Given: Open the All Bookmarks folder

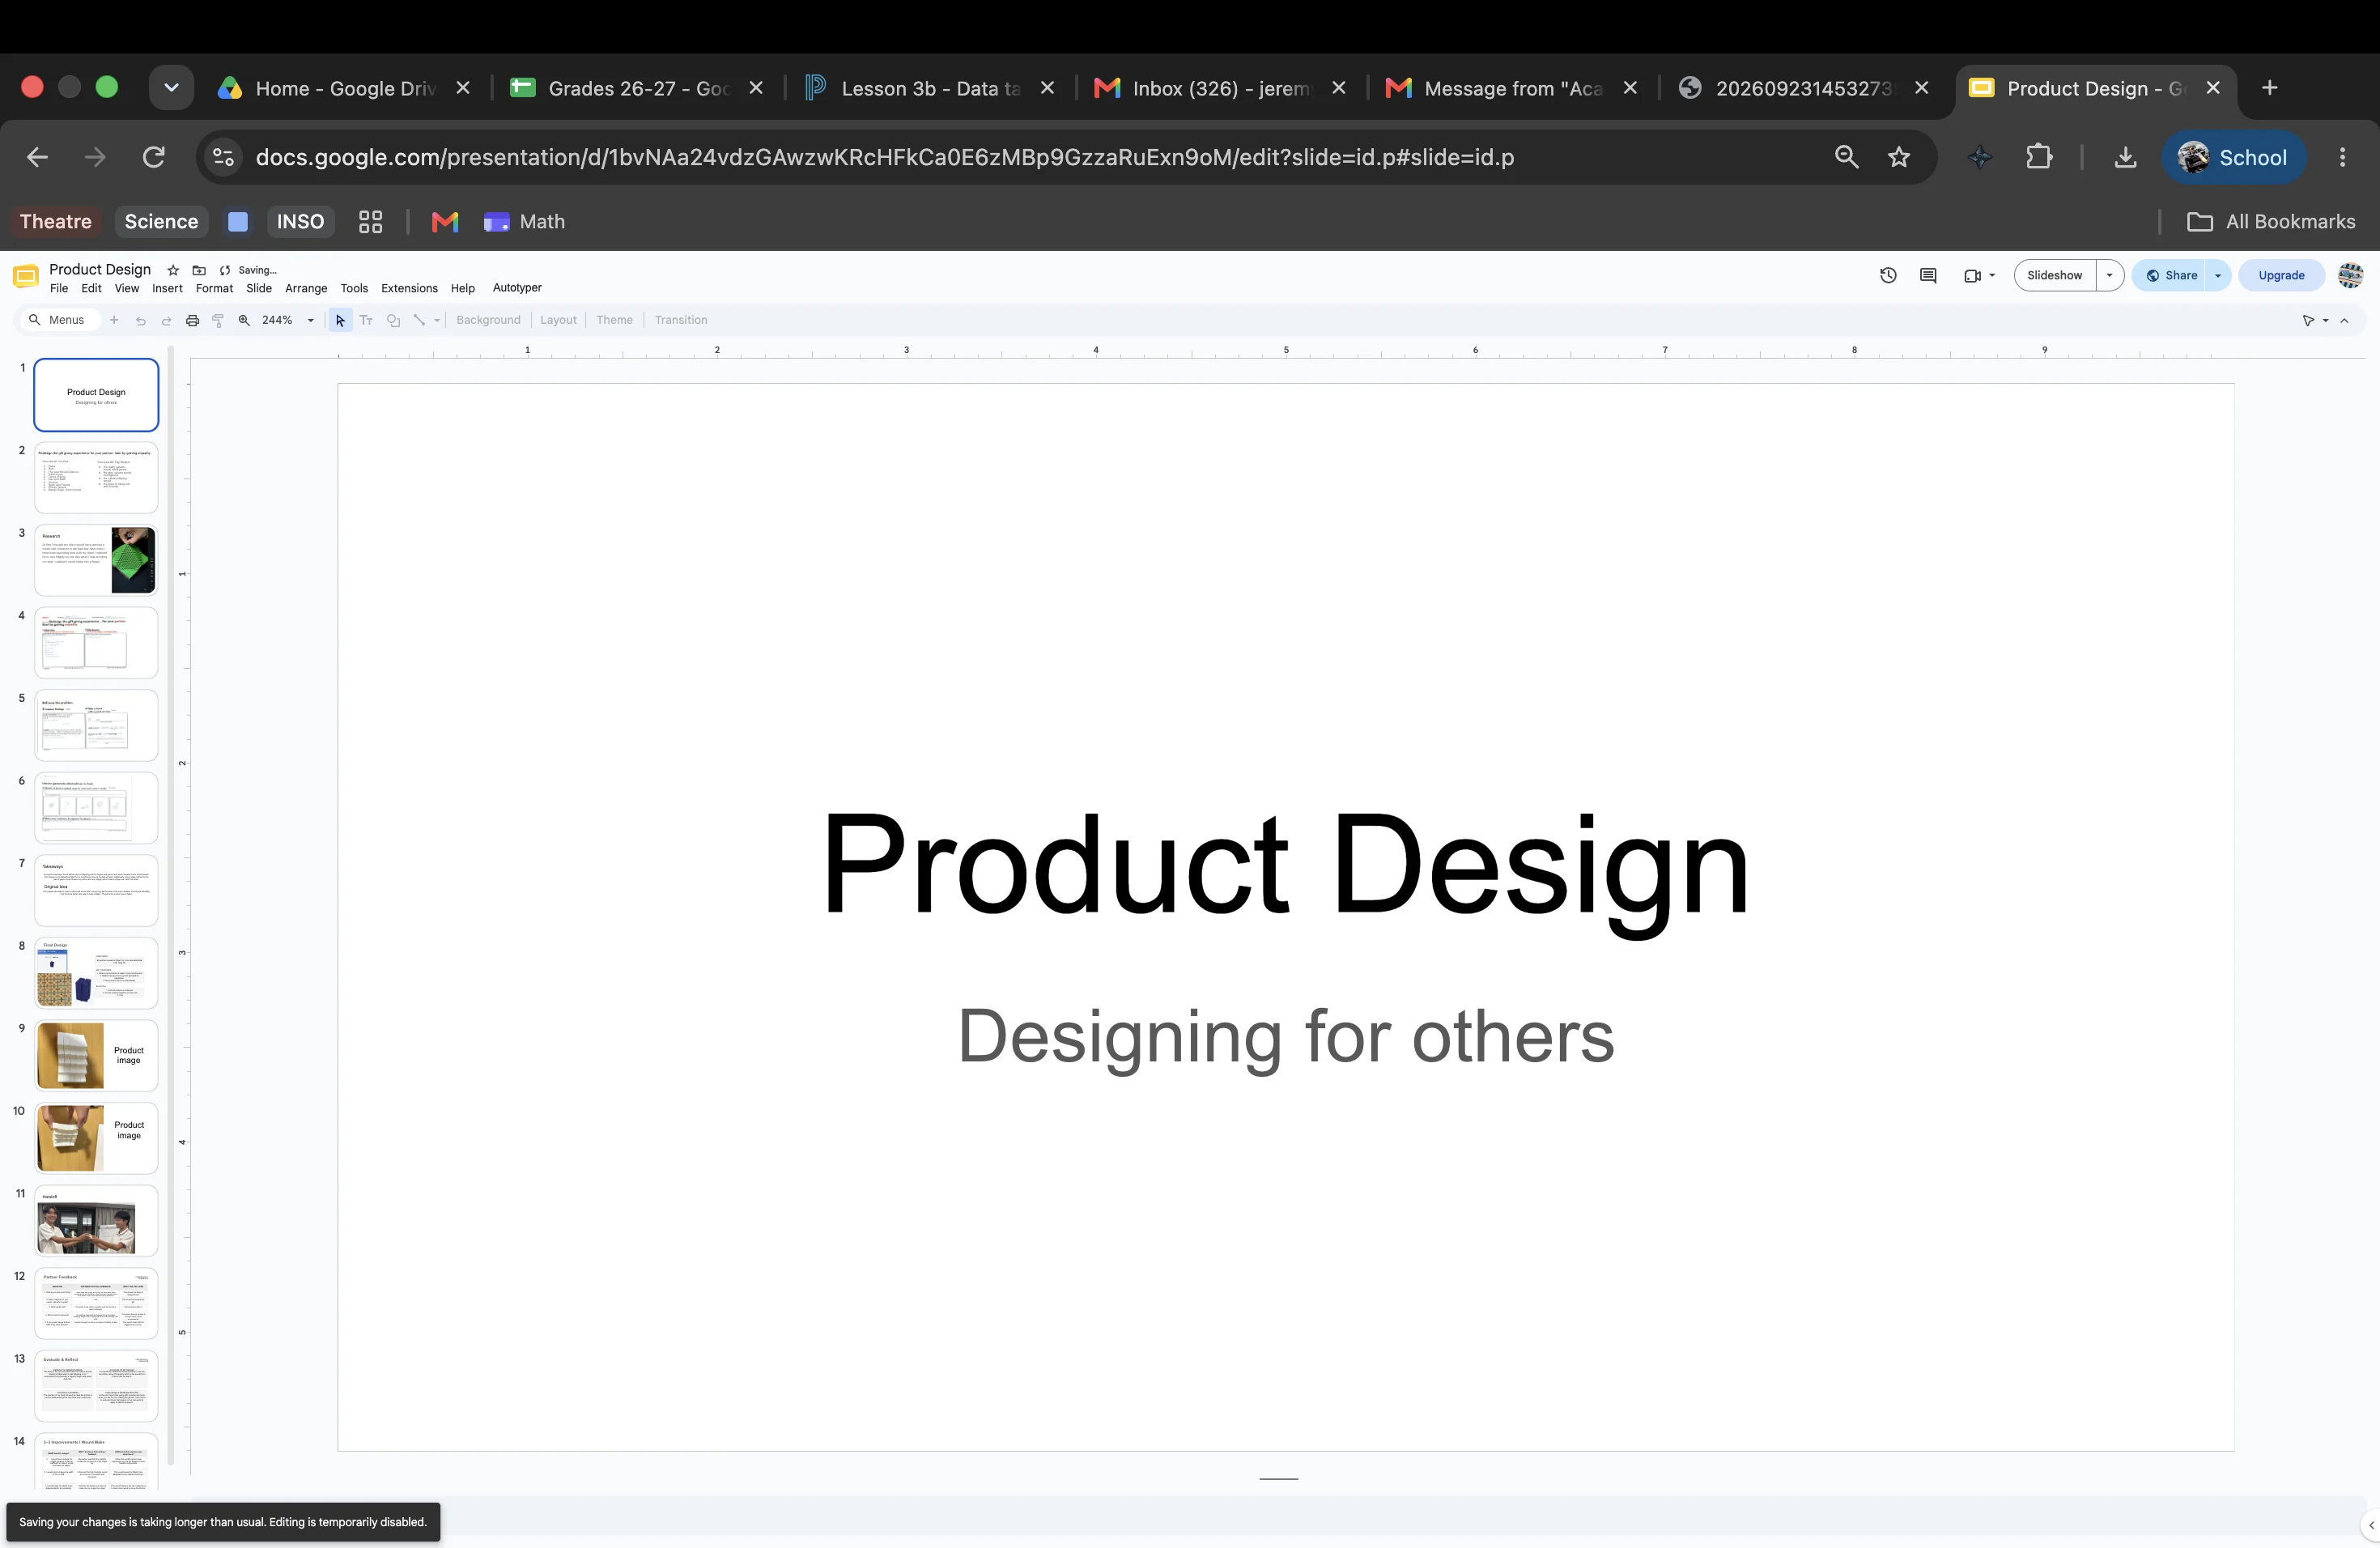Looking at the screenshot, I should click(x=2271, y=222).
